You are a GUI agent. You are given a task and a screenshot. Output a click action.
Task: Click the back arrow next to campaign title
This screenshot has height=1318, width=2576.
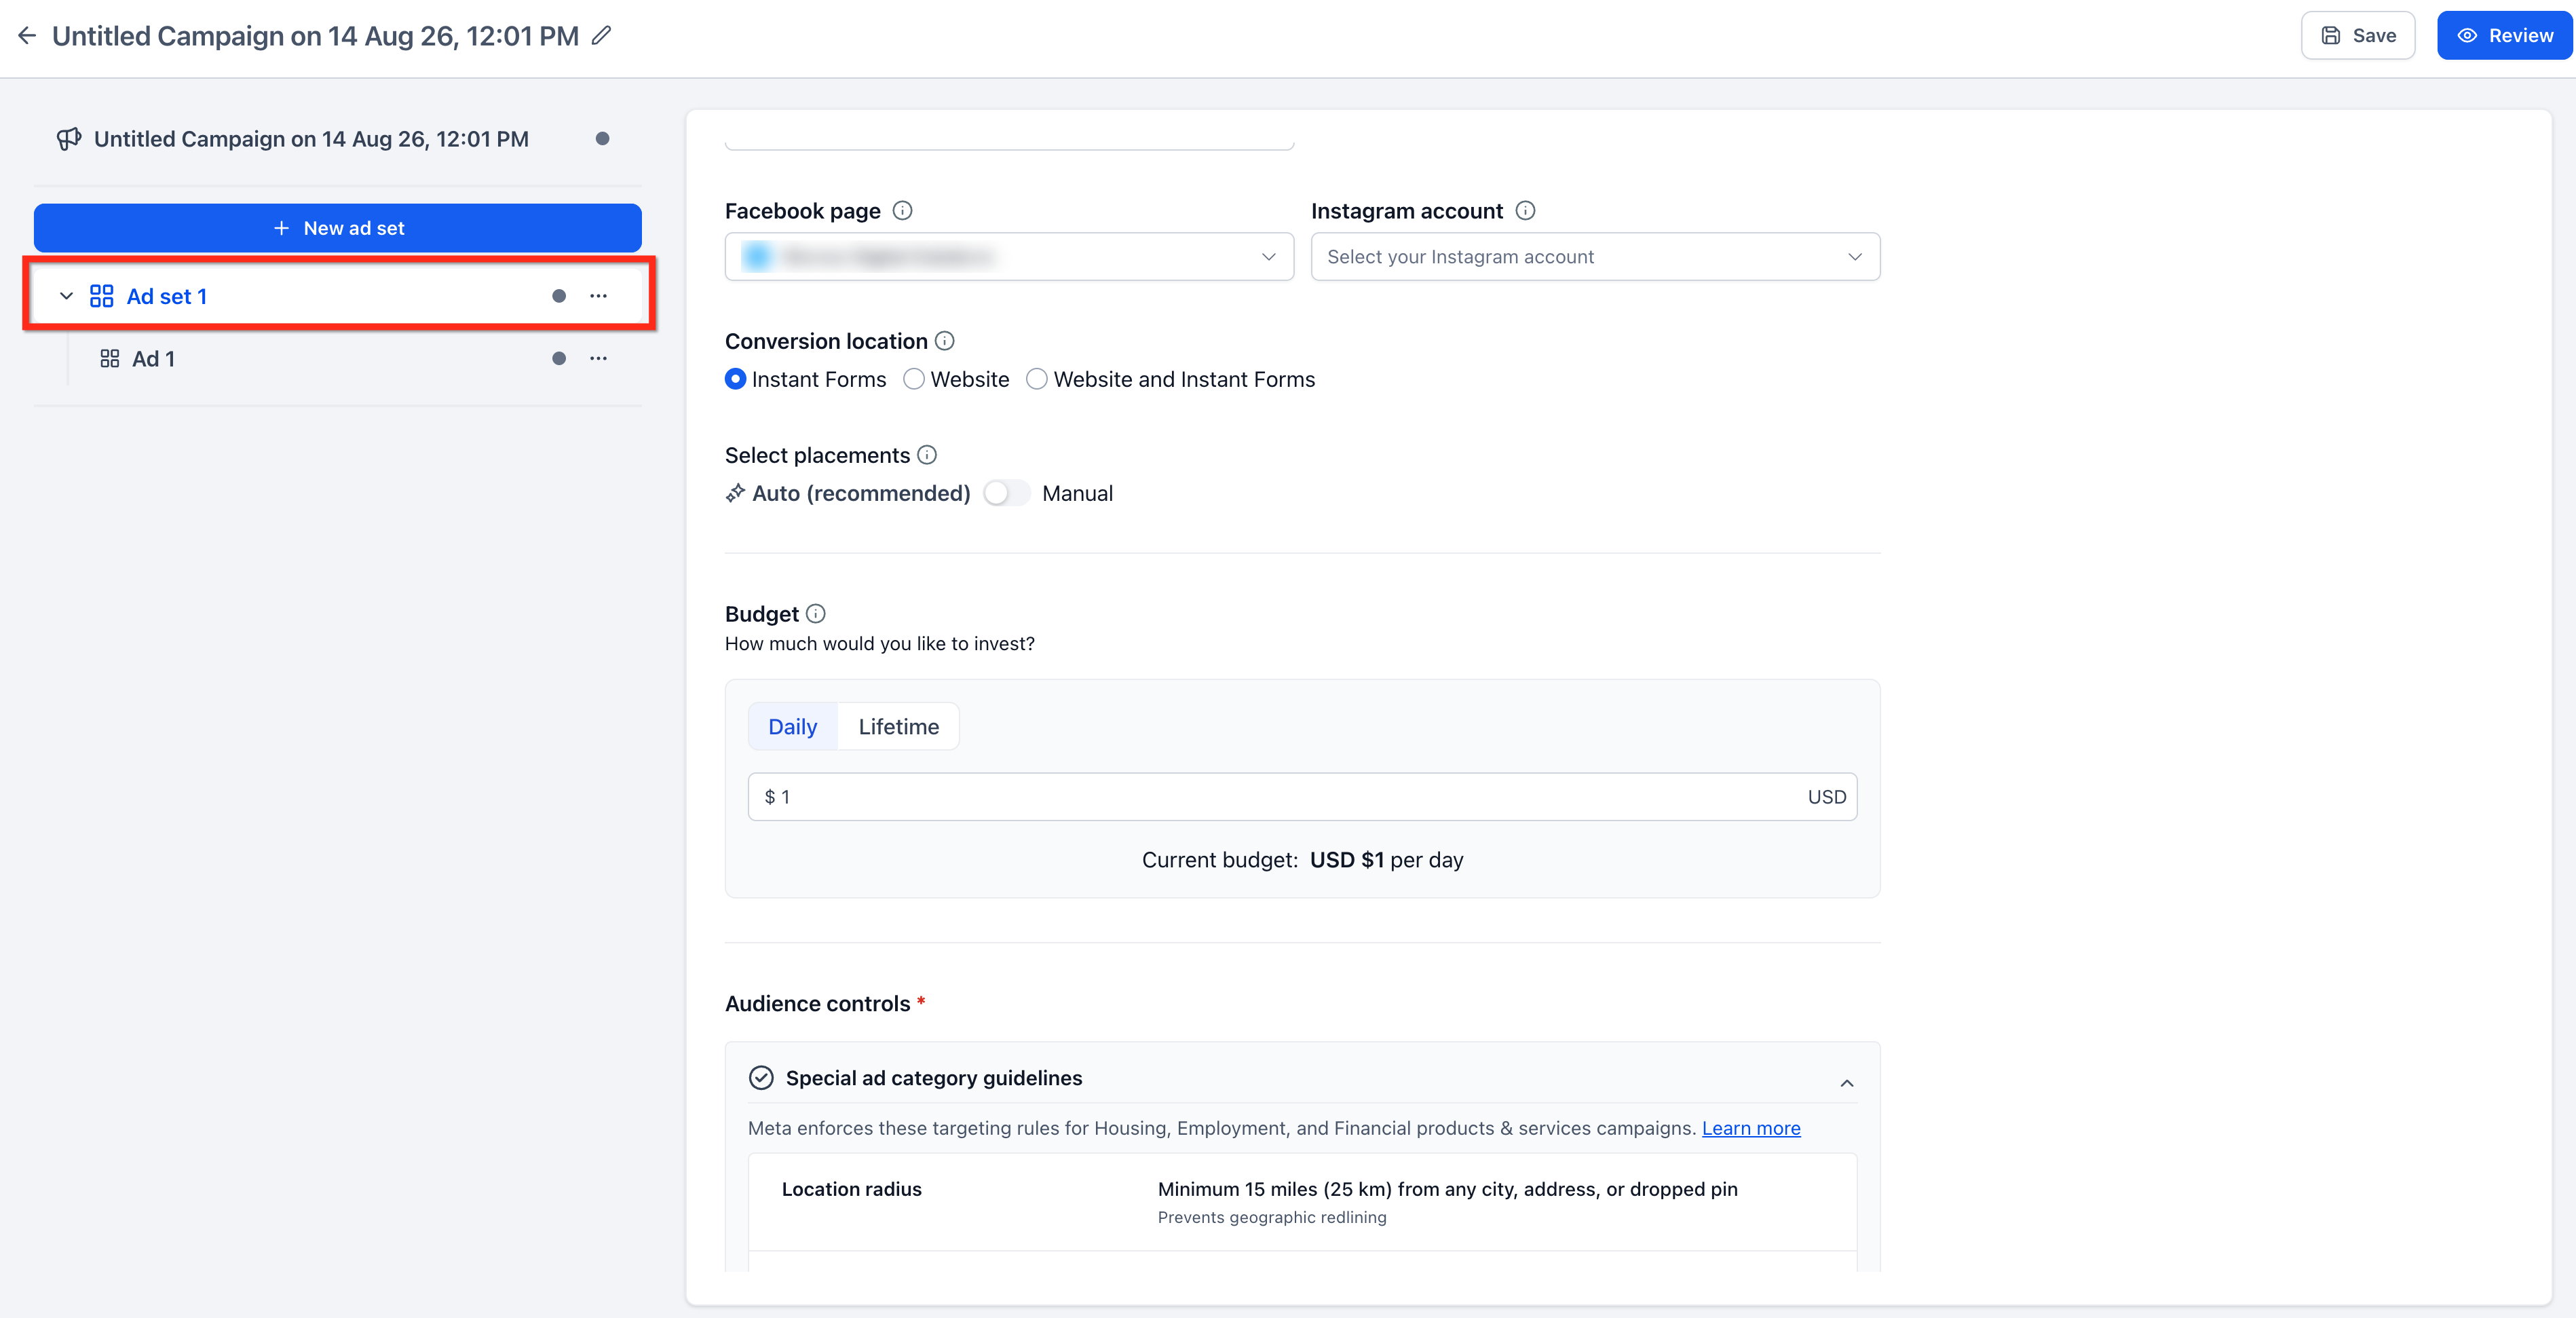[x=27, y=36]
